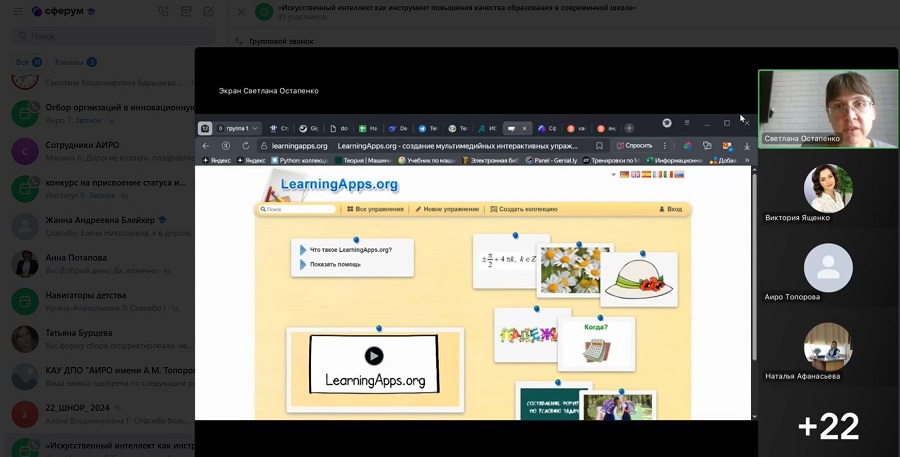The height and width of the screenshot is (457, 900).
Task: Click the chat title avatar in header
Action: click(264, 12)
